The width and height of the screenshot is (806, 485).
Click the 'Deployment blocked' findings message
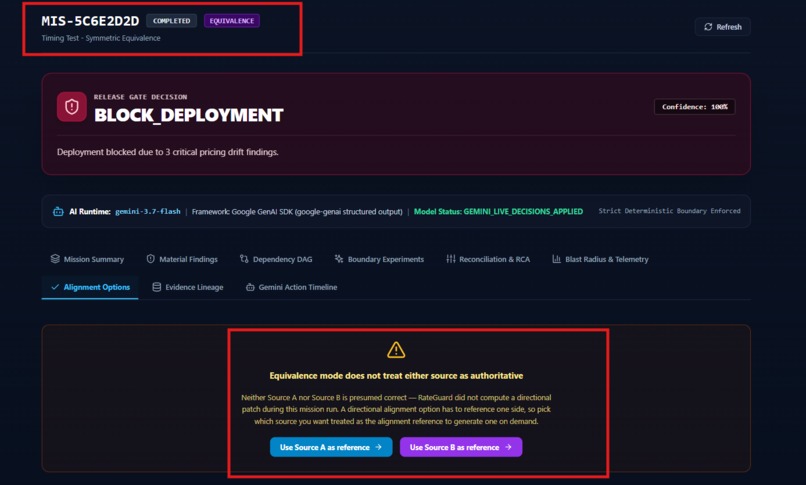click(168, 152)
